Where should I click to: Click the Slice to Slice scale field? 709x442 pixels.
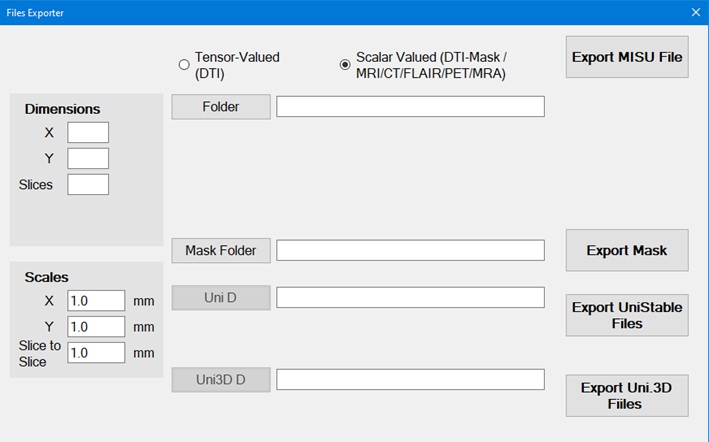[x=96, y=353]
